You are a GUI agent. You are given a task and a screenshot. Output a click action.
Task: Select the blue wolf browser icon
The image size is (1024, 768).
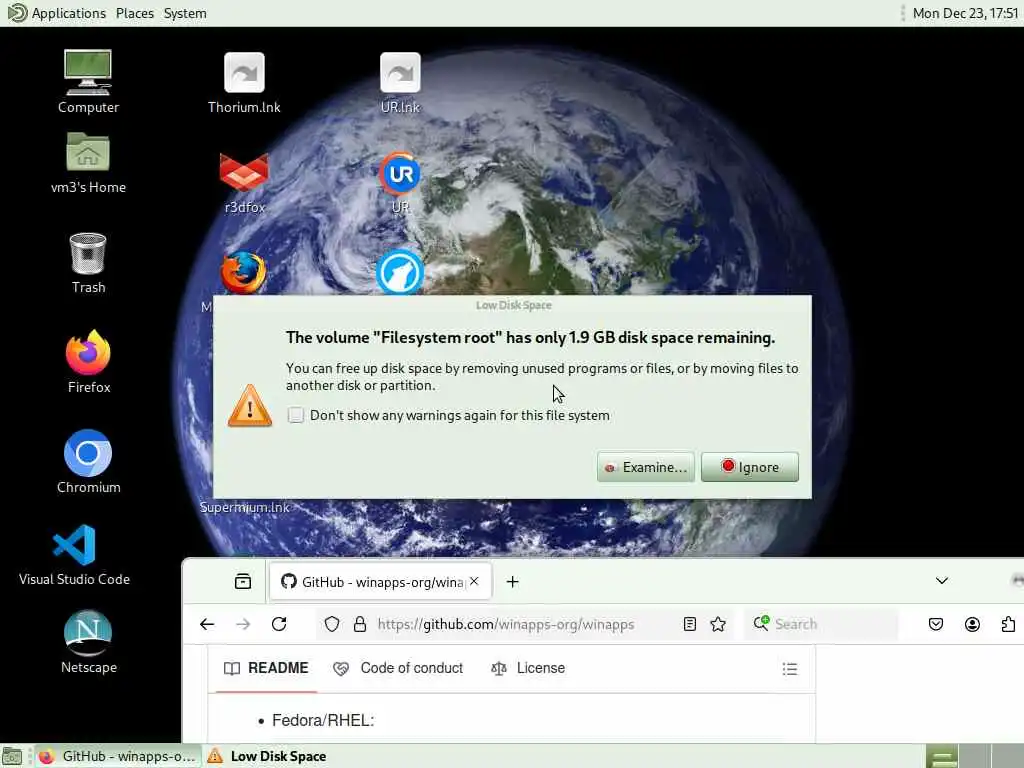[x=400, y=272]
